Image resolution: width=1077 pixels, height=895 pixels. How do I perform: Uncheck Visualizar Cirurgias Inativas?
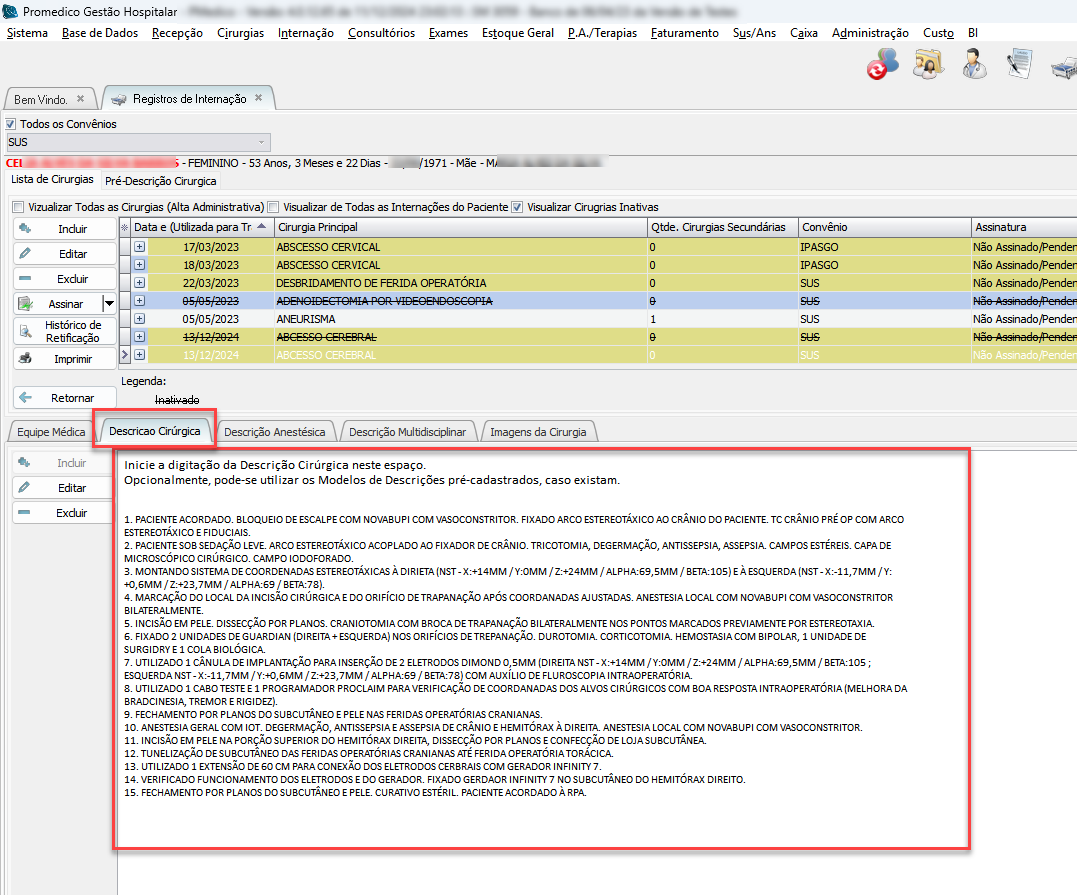517,207
